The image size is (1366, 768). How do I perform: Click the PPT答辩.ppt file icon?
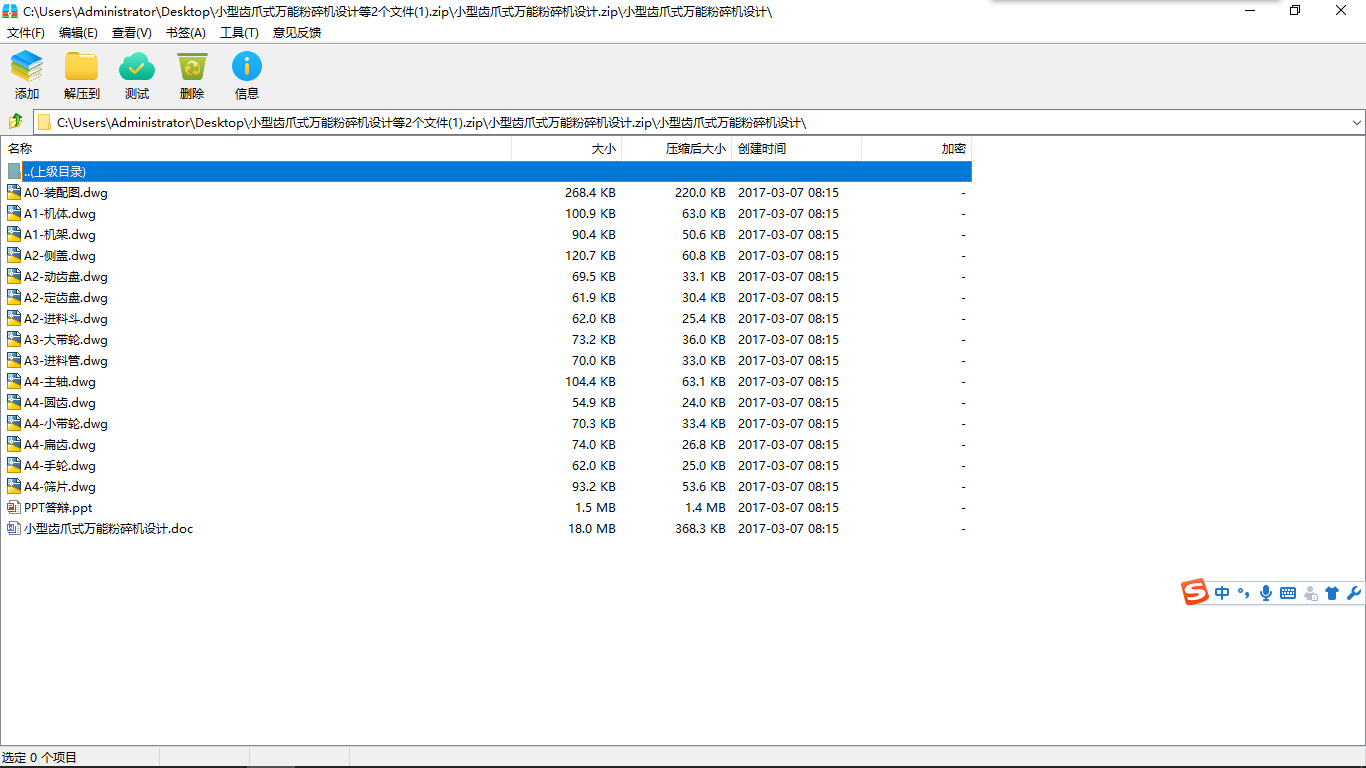[x=14, y=507]
